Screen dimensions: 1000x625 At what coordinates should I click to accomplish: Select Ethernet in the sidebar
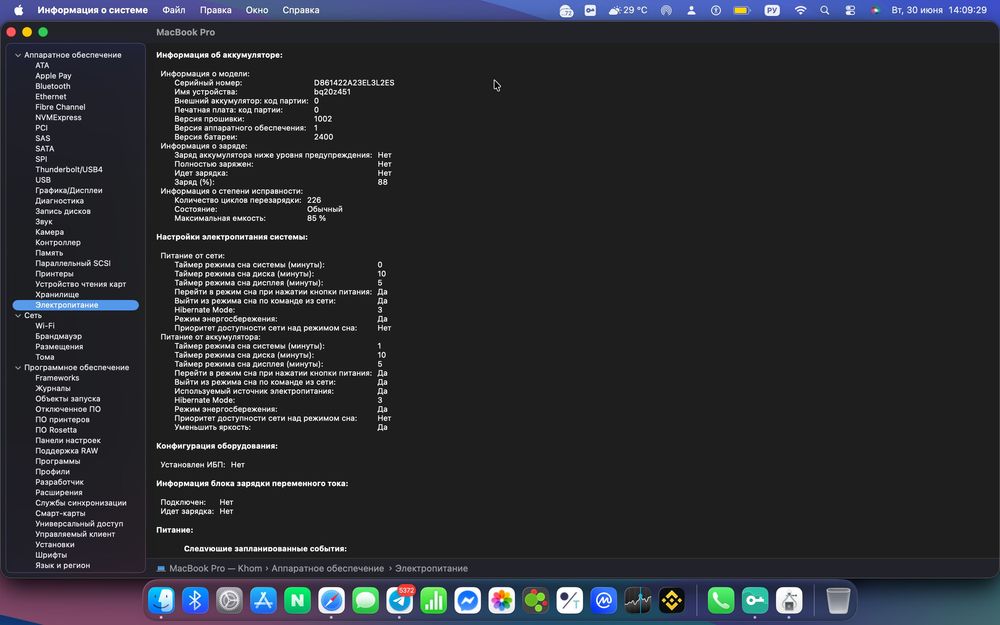pos(51,97)
